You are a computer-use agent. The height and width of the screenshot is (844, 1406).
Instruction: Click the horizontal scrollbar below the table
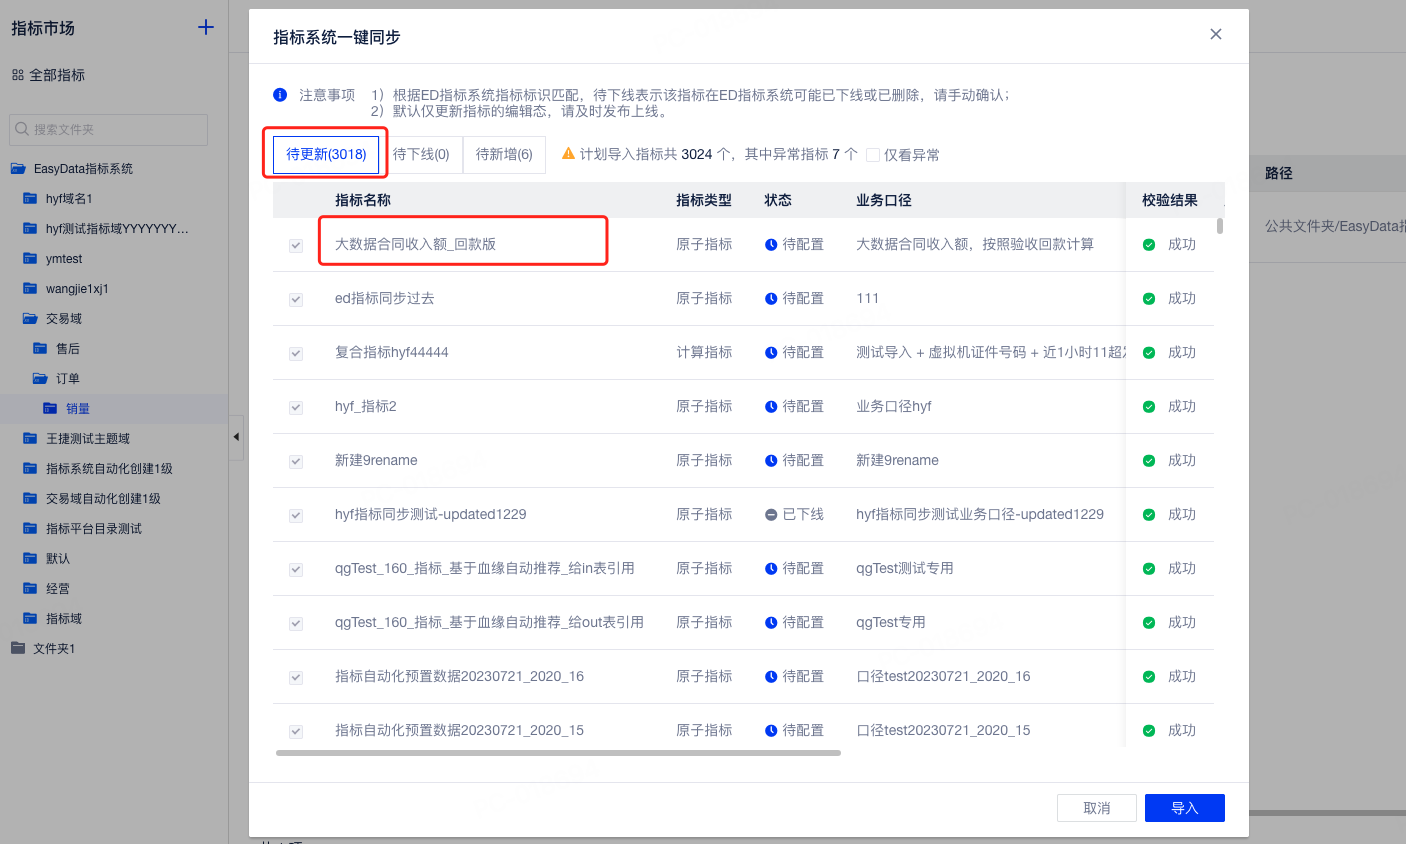tap(558, 753)
